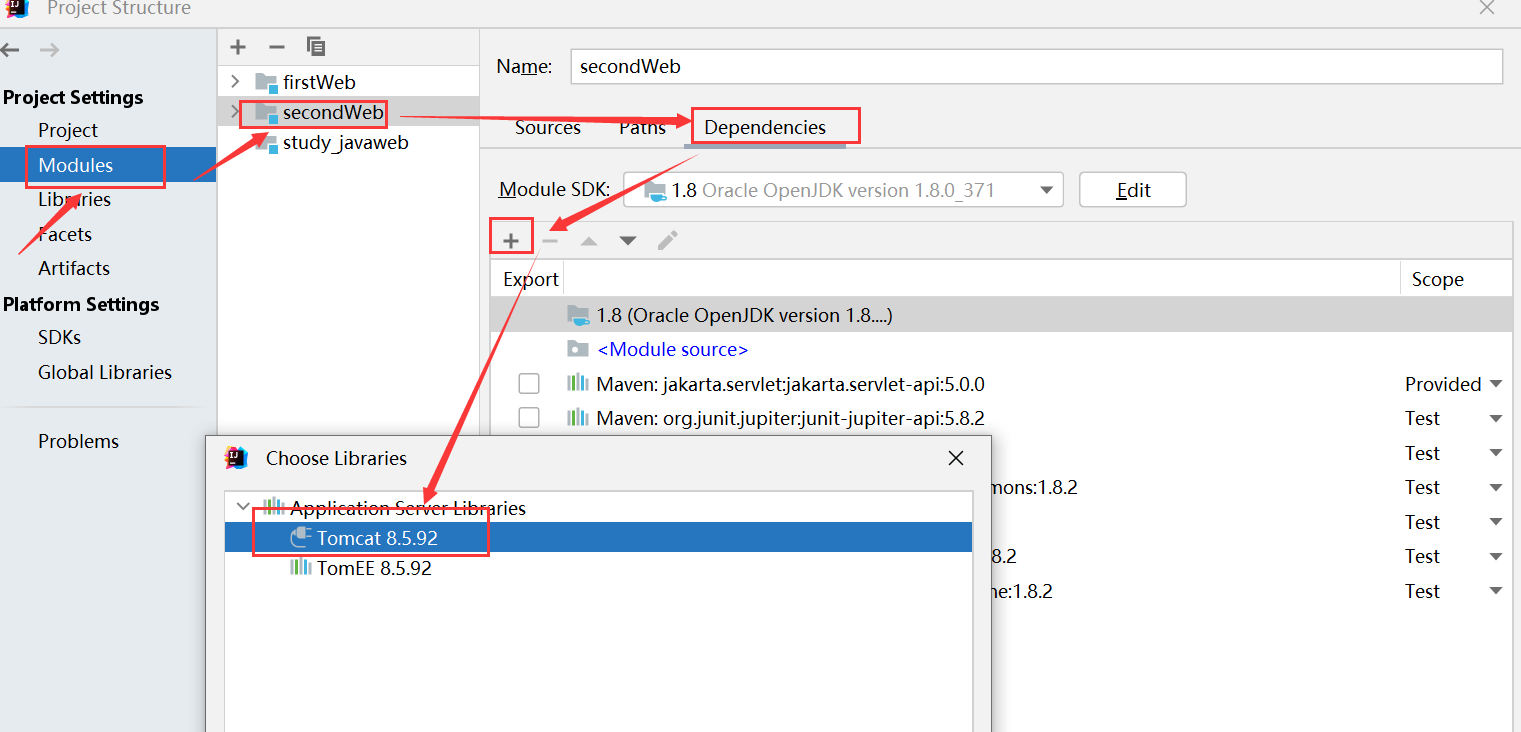The height and width of the screenshot is (732, 1521).
Task: Click the Module source folder icon
Action: 578,349
